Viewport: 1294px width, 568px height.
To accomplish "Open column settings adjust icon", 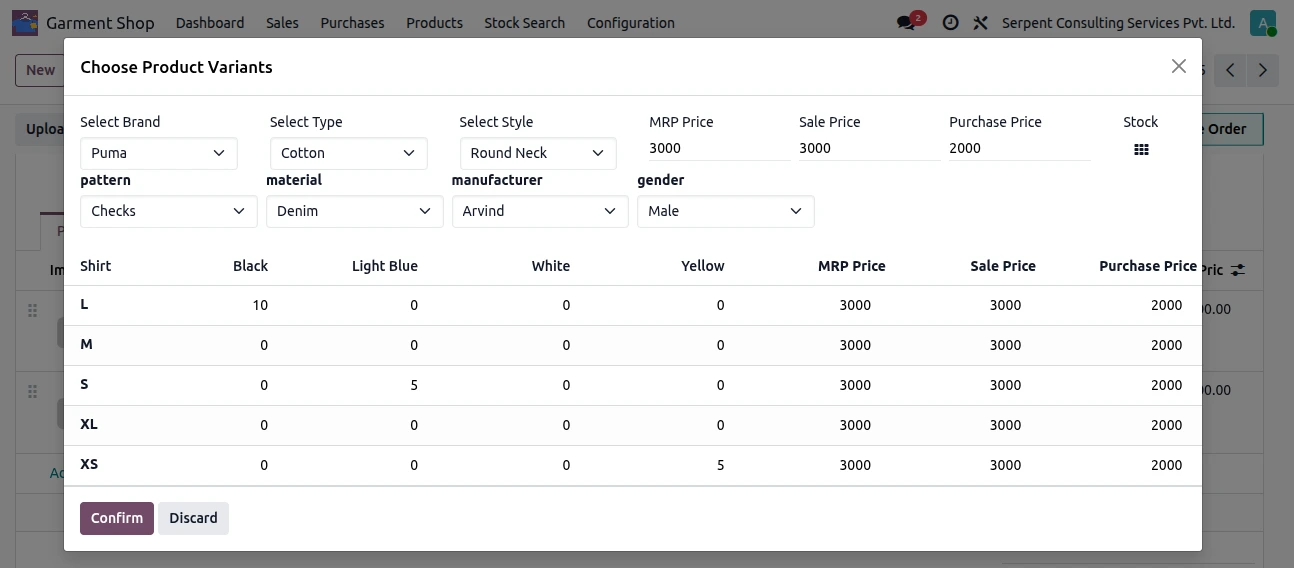I will (x=1238, y=270).
